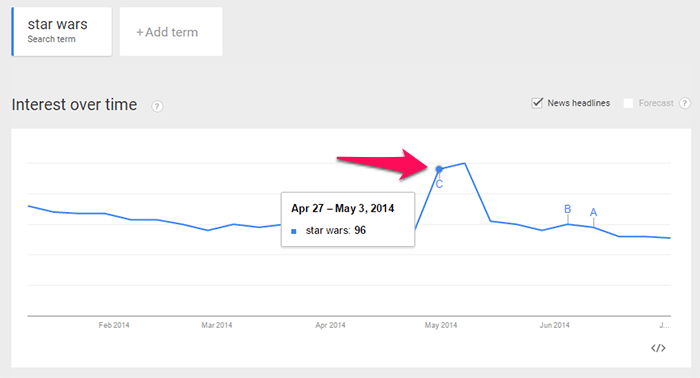
Task: Click the Apr 2014 axis label
Action: pos(330,325)
